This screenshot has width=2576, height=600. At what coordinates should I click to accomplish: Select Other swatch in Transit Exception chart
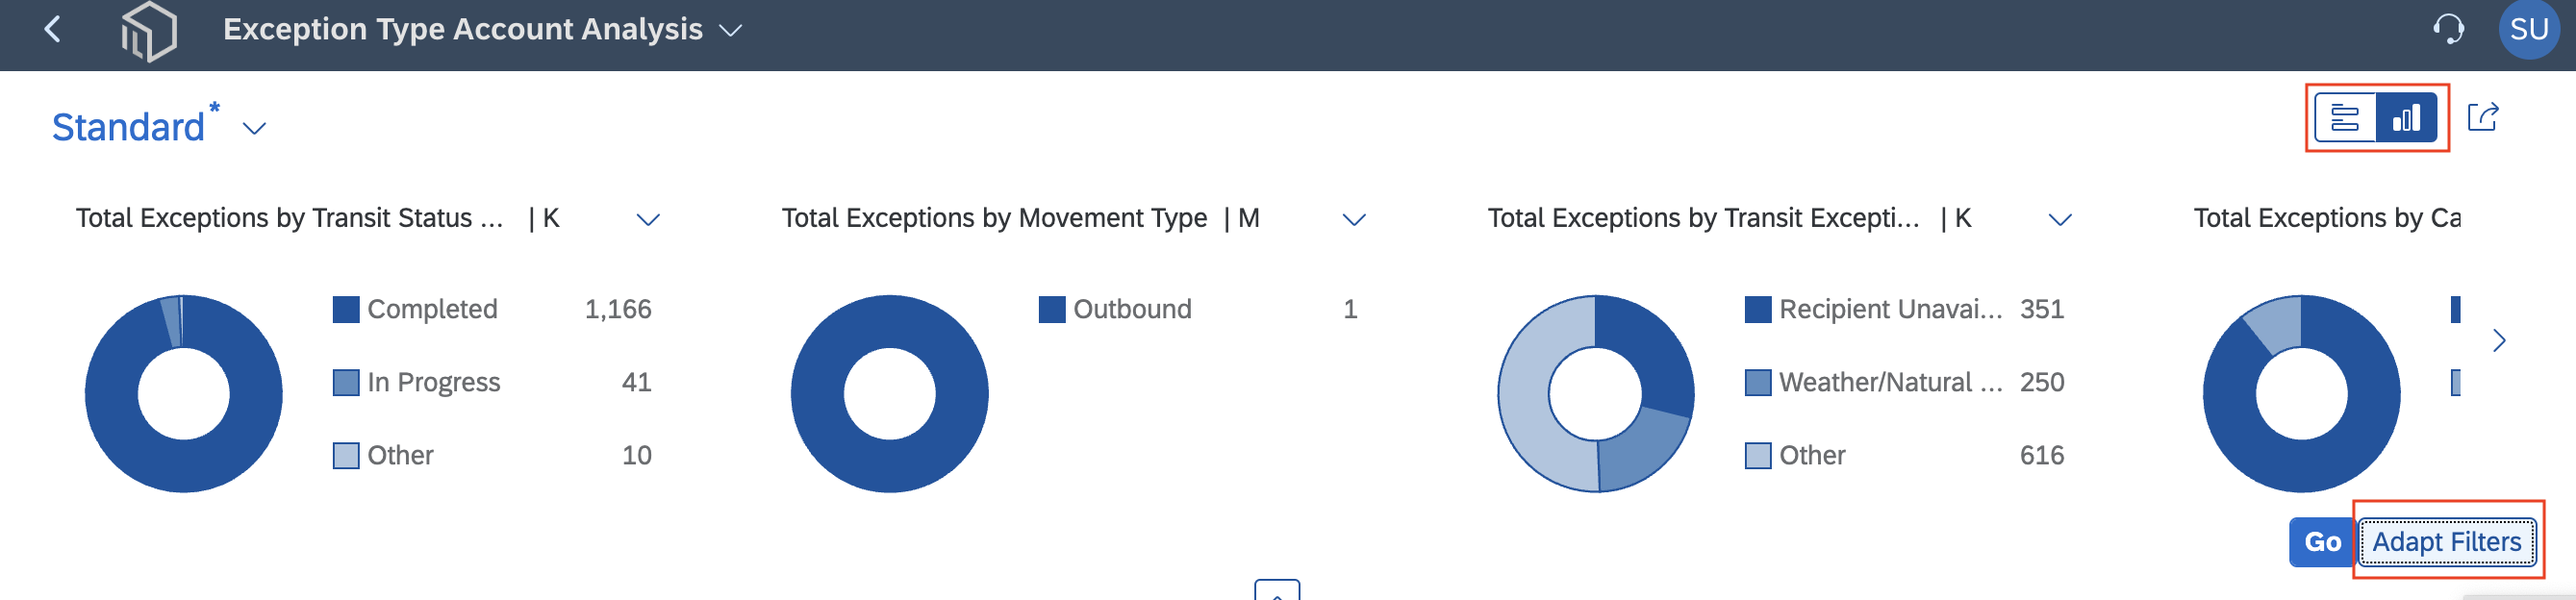[1758, 456]
